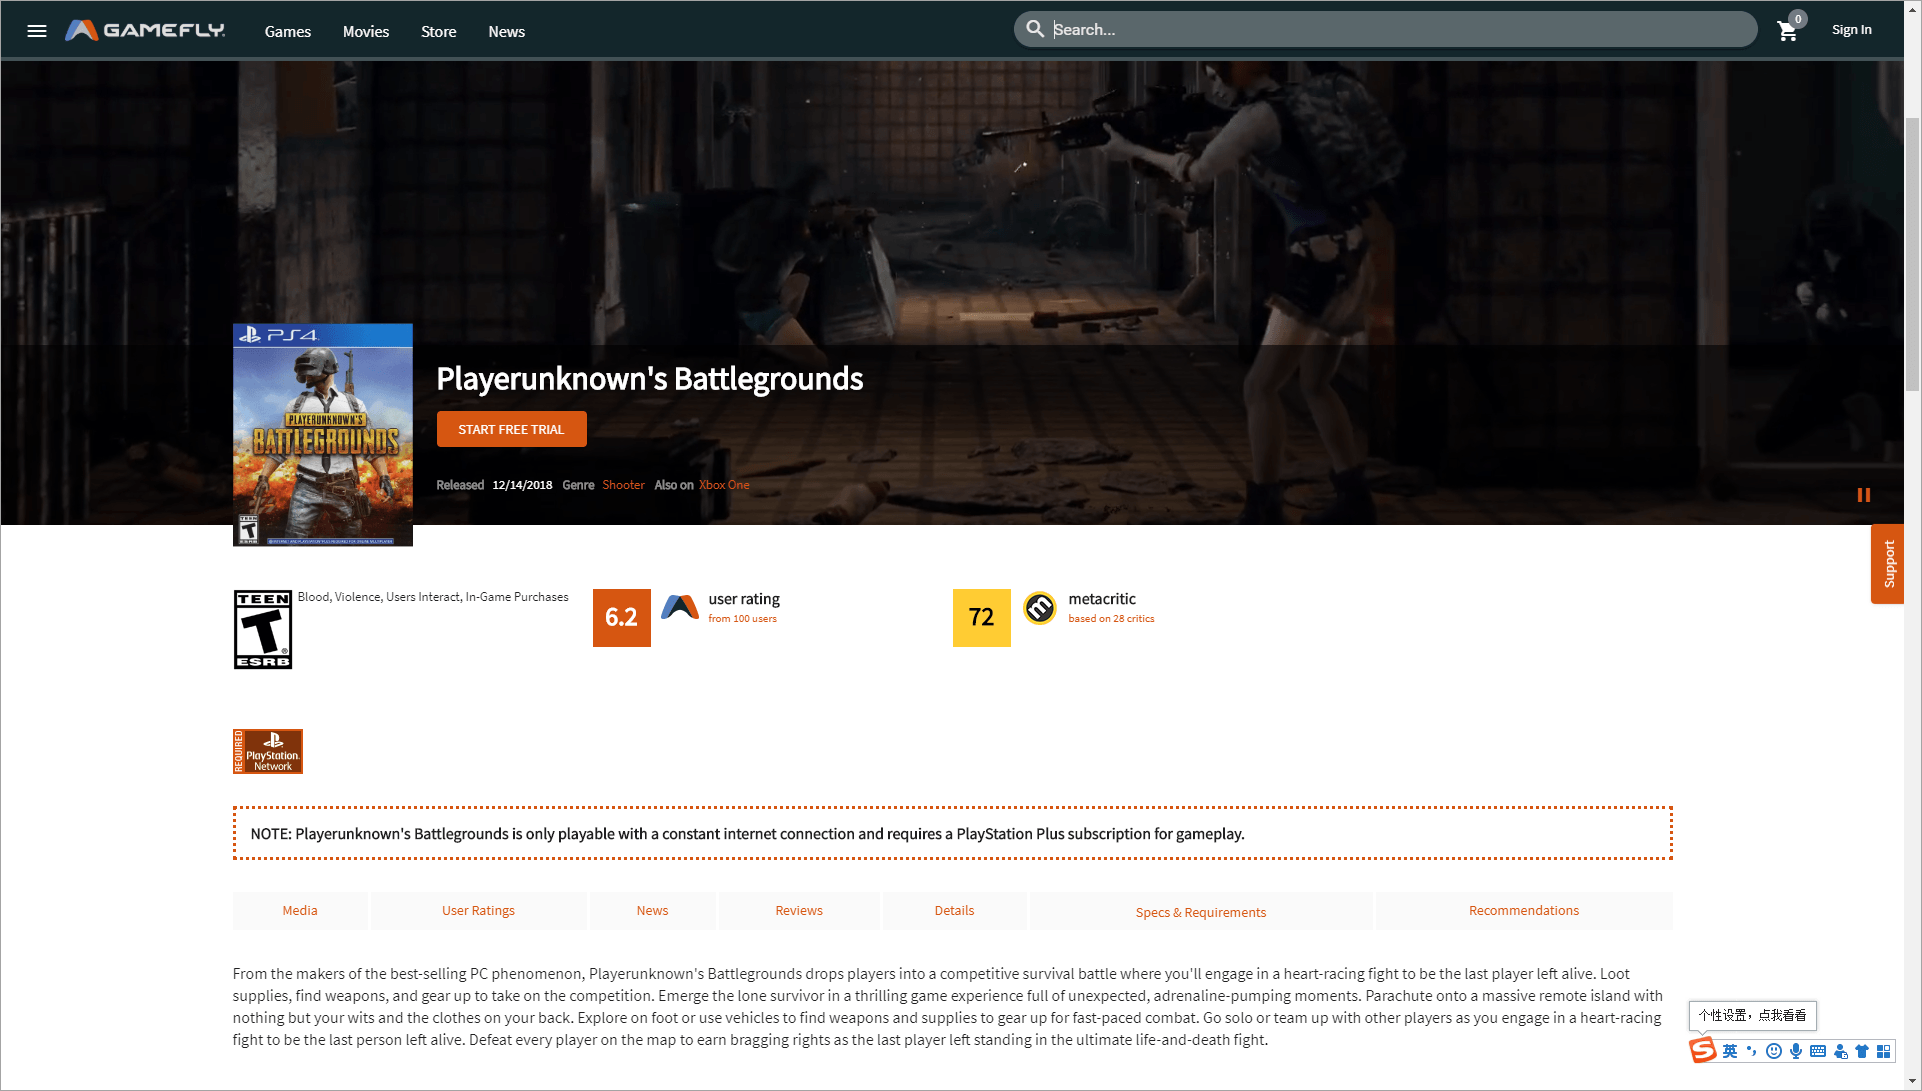Open the Games menu
Screen dimensions: 1922x1091
(287, 31)
